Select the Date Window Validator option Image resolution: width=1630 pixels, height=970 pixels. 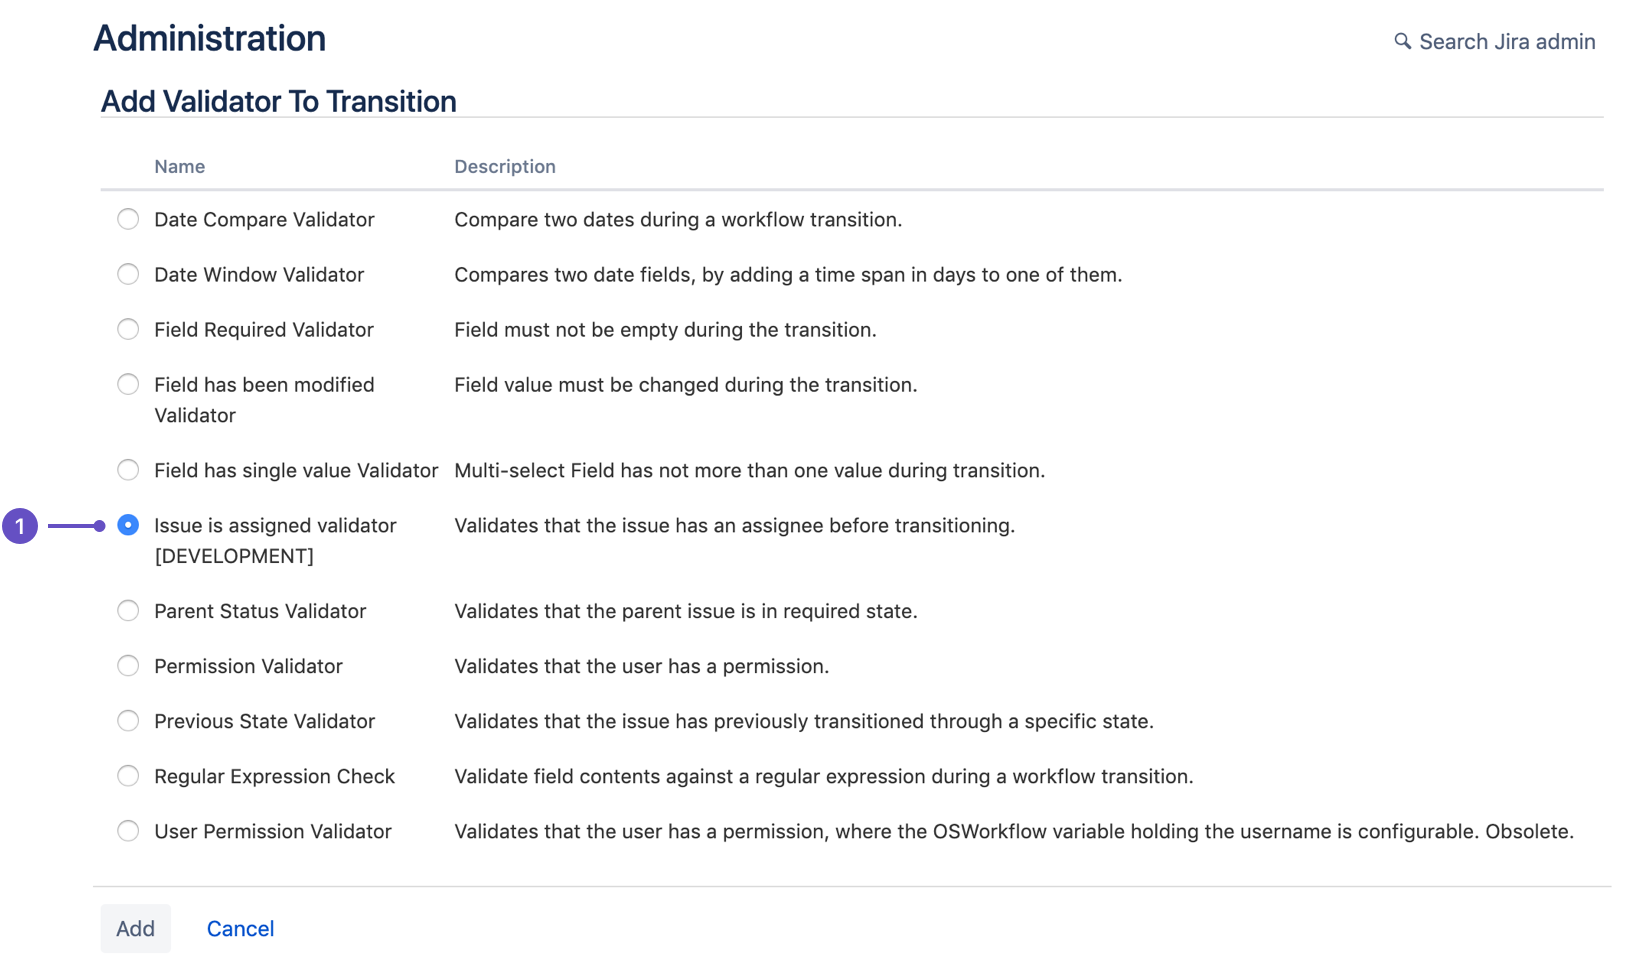128,274
